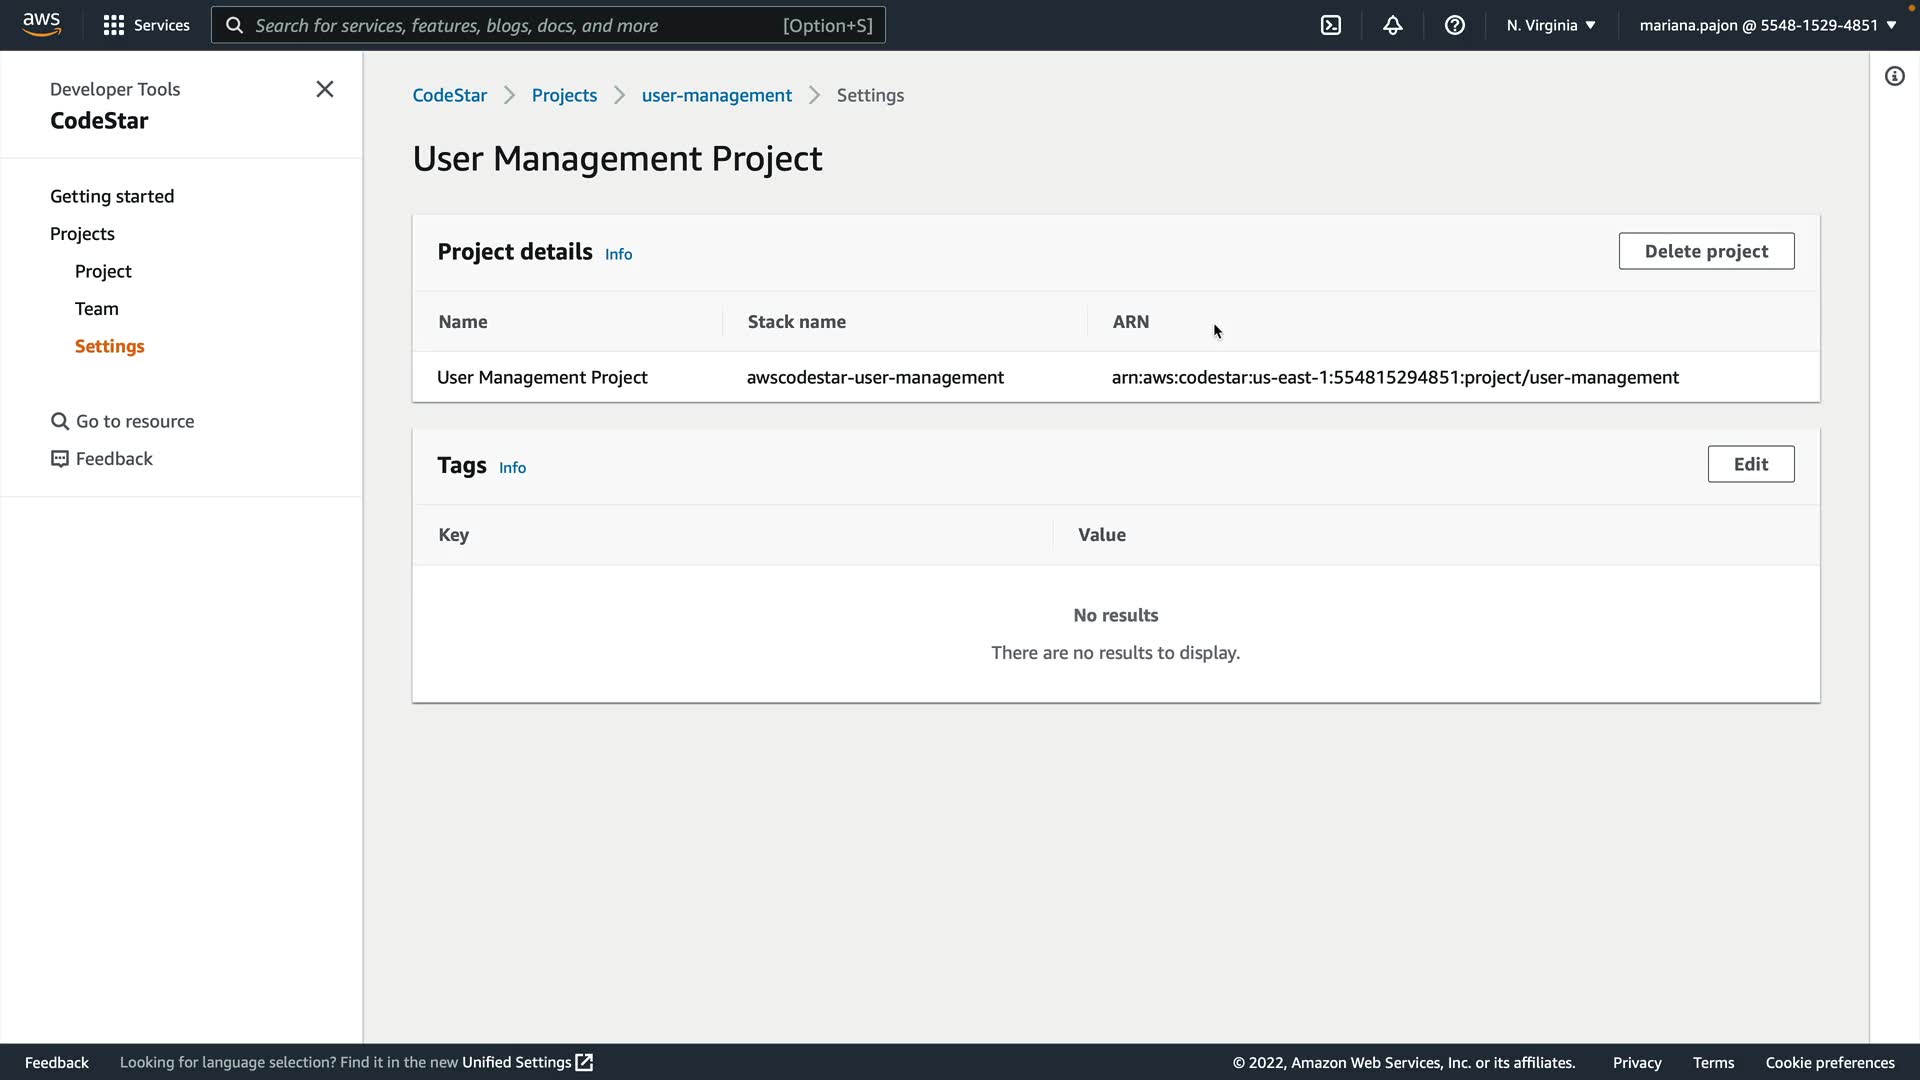
Task: Open the help question mark icon
Action: tap(1454, 25)
